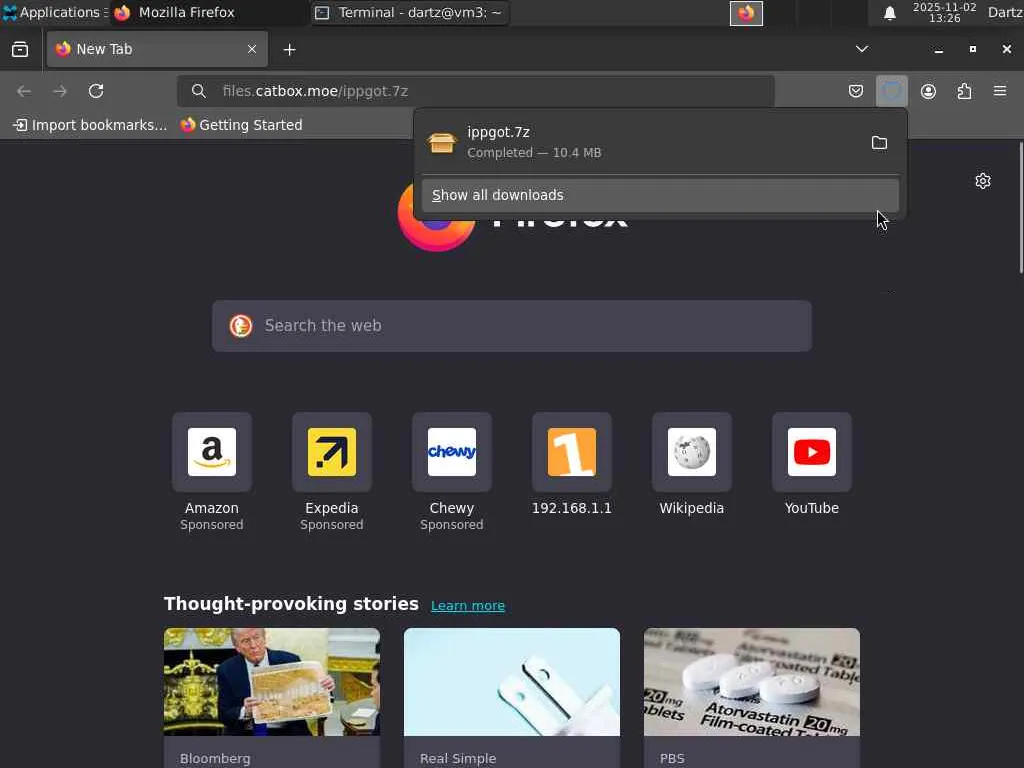Click Show all downloads

click(660, 195)
